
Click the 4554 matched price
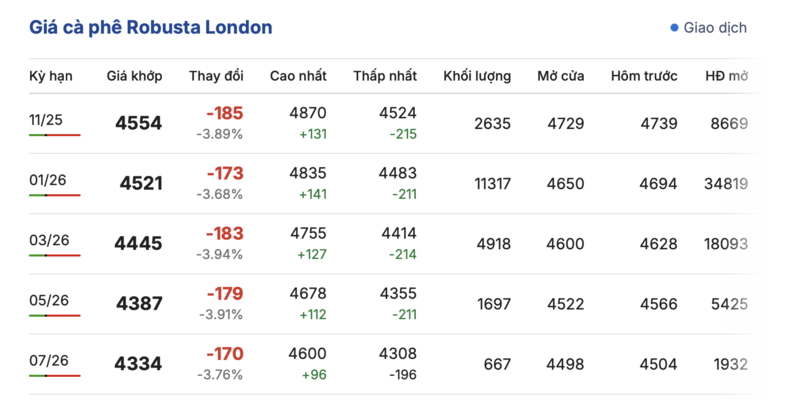tap(138, 124)
